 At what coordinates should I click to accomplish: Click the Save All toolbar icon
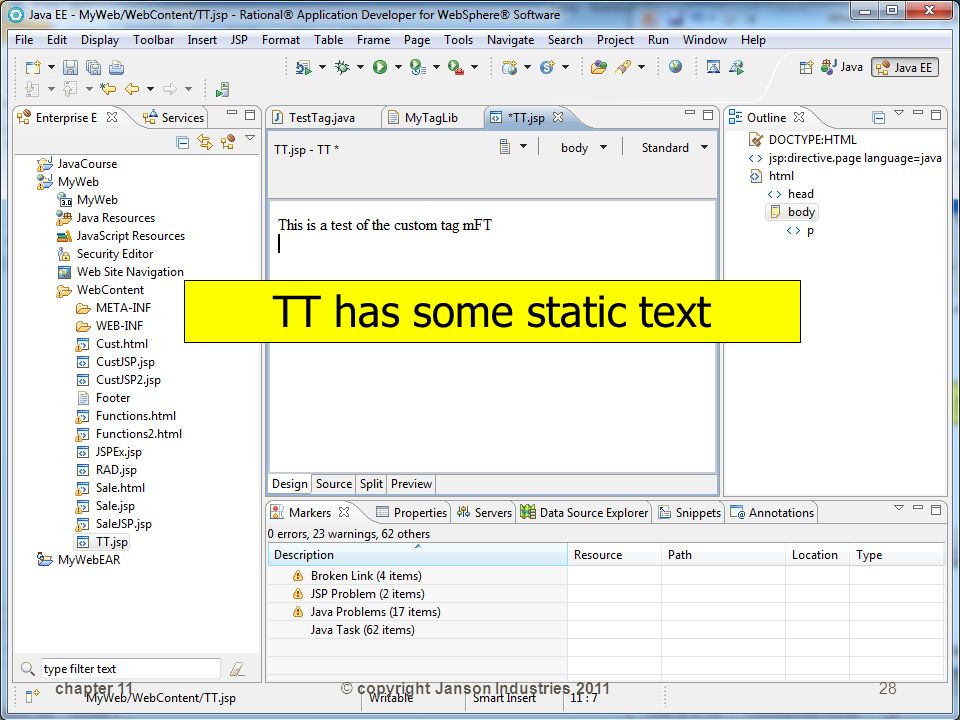pyautogui.click(x=93, y=67)
